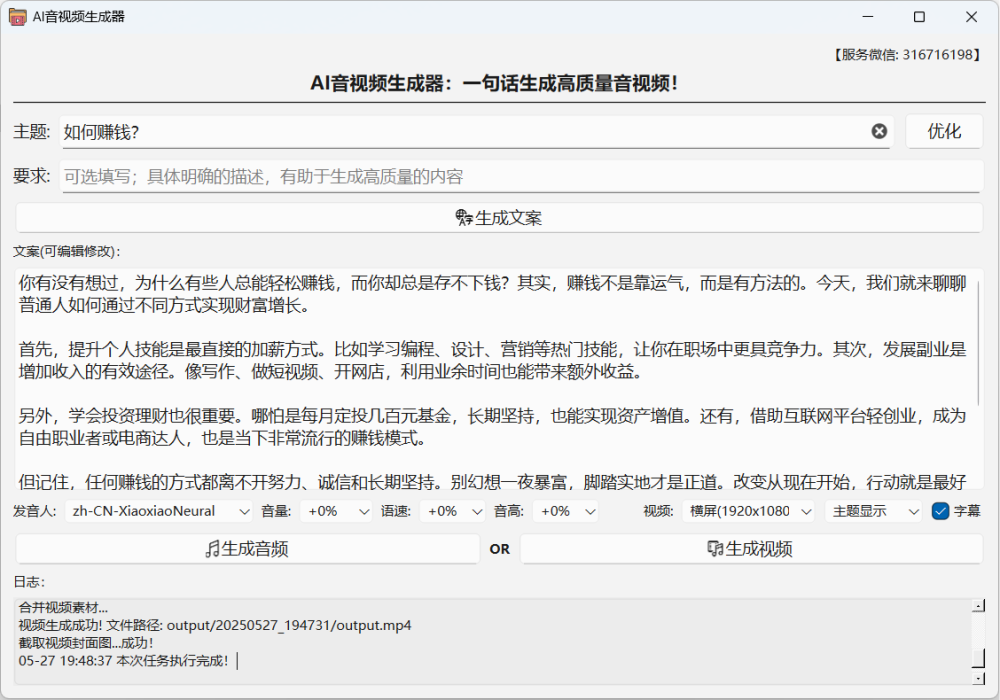
Task: Click 生成视频 to create video
Action: (750, 548)
